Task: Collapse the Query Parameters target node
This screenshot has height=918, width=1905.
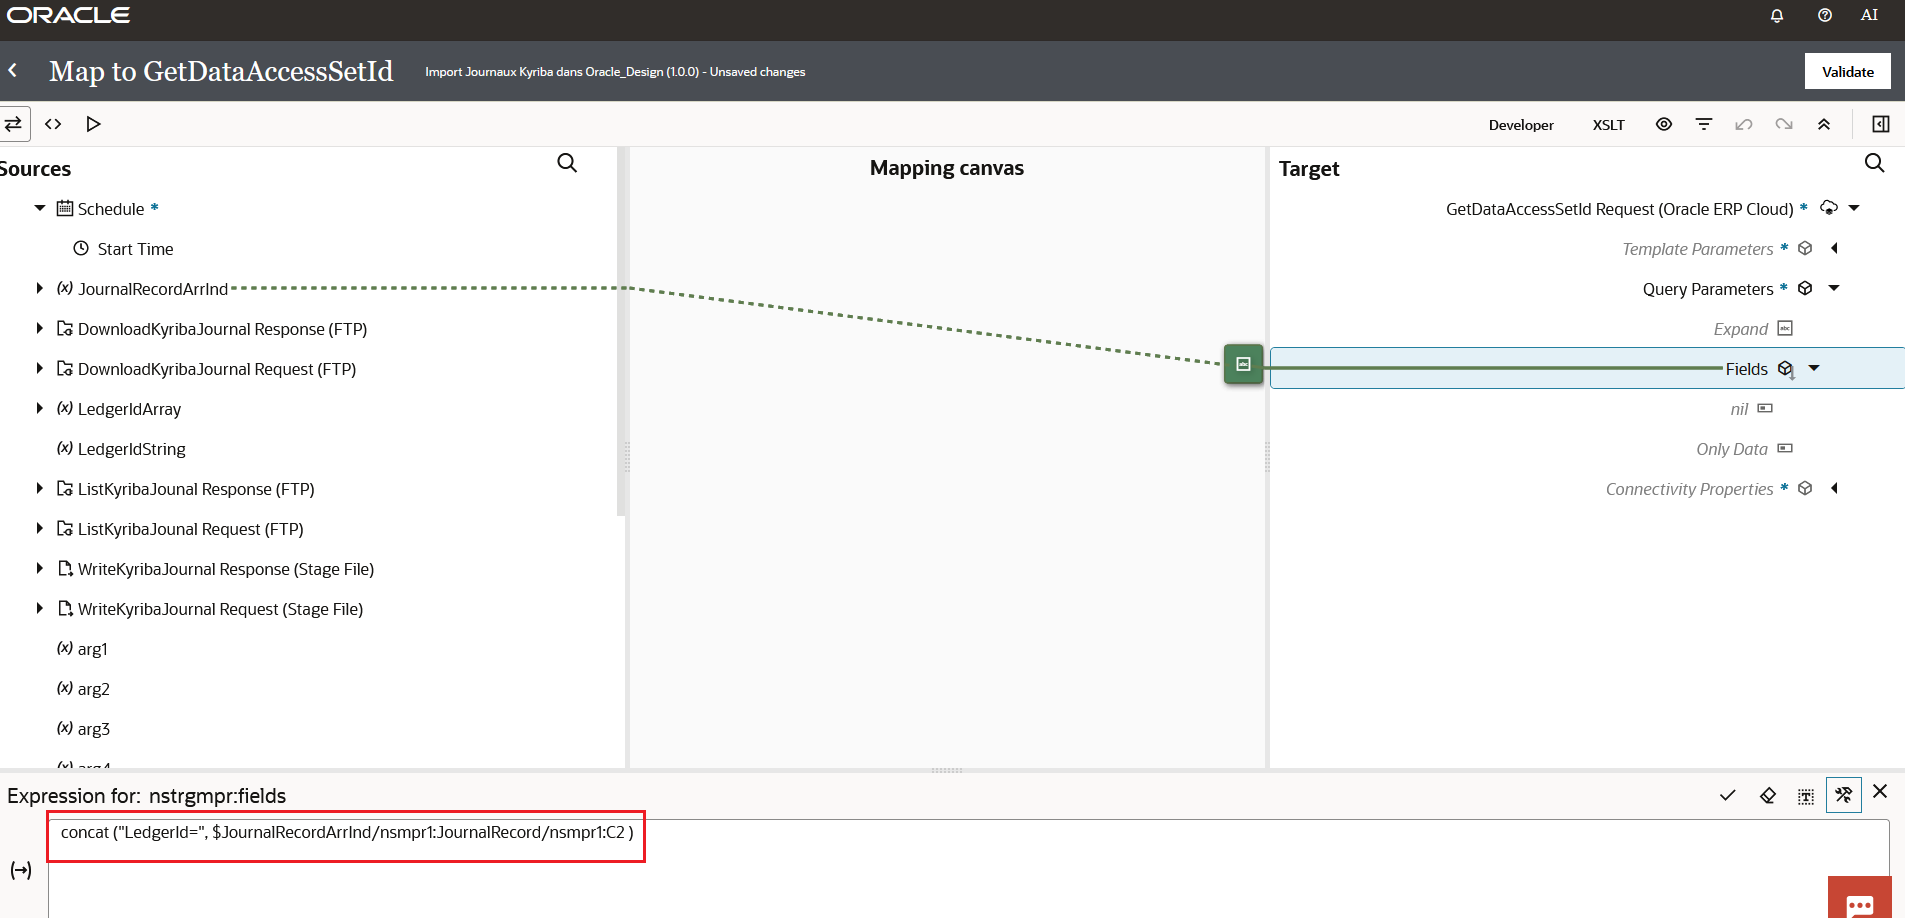Action: click(1834, 288)
